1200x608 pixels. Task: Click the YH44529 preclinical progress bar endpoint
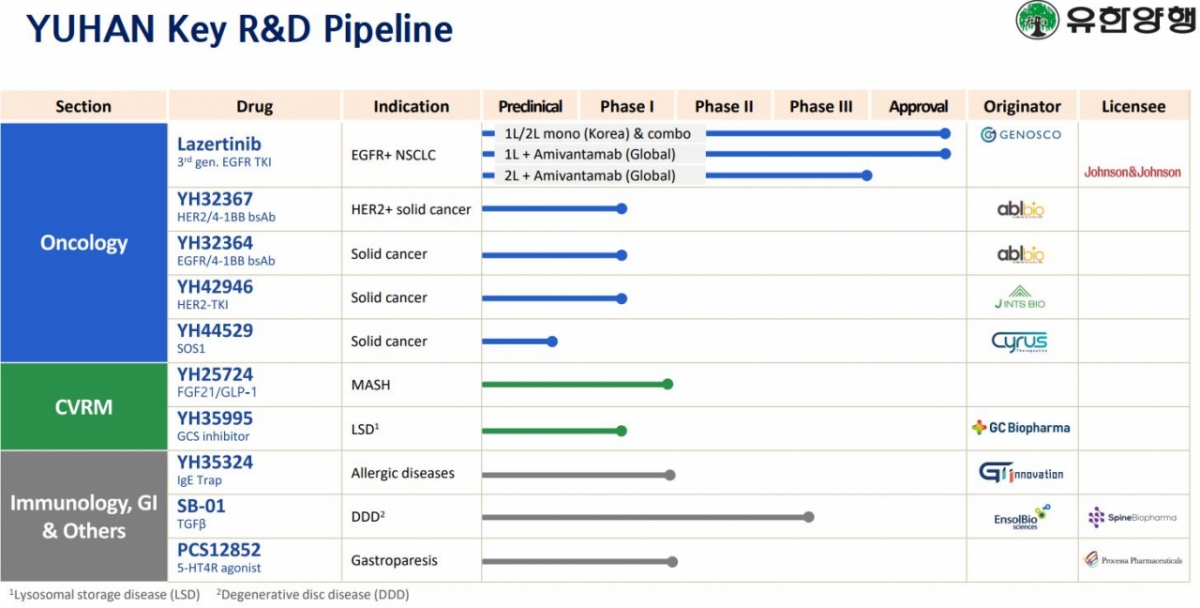pos(552,342)
